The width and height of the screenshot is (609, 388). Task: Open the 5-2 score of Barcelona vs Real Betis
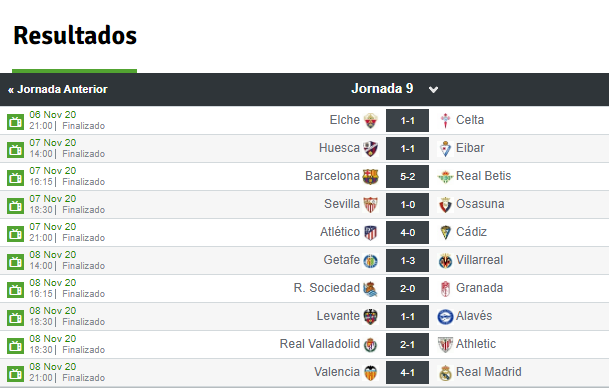coord(407,176)
